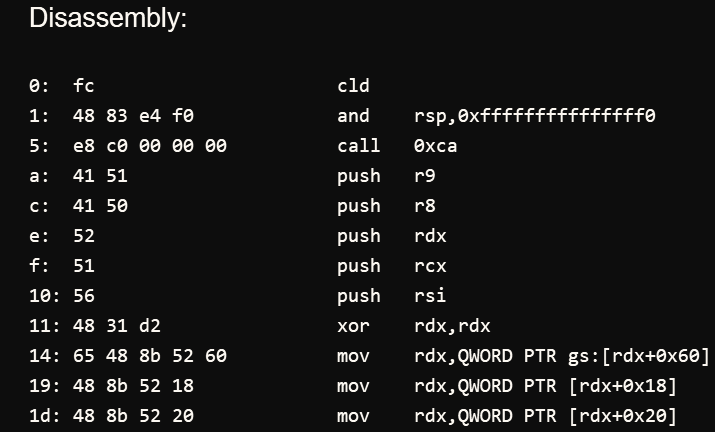
Task: Click the hex bytes 48 83 e4 f0
Action: point(133,116)
